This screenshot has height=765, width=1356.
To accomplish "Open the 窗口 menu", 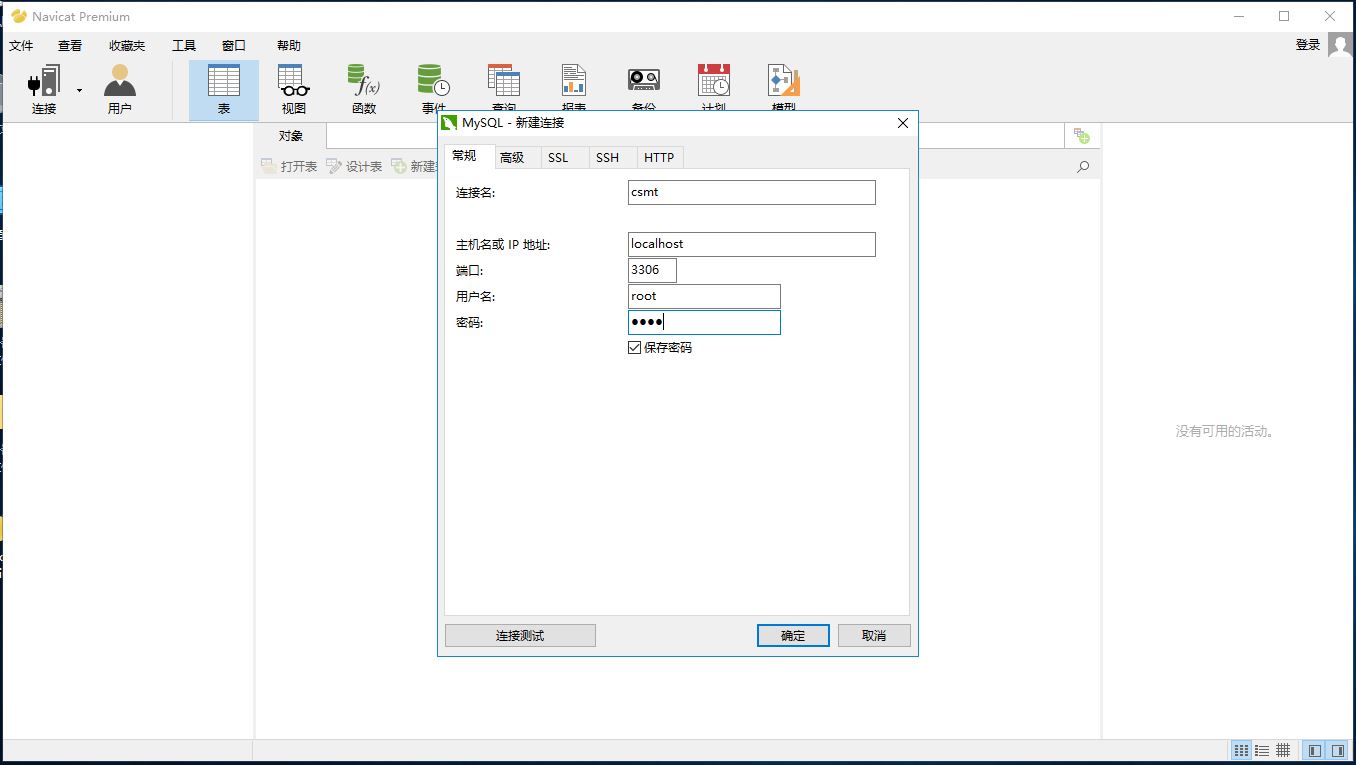I will pos(234,46).
